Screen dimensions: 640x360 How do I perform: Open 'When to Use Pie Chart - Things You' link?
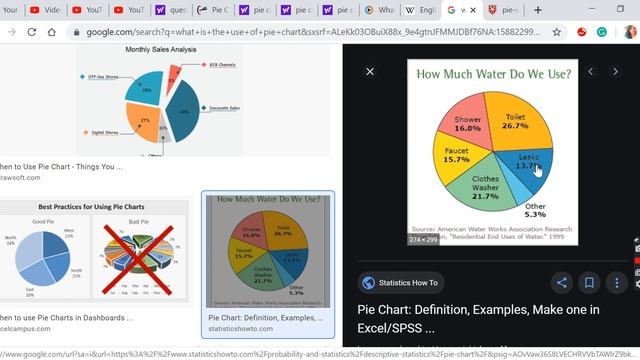[61, 167]
